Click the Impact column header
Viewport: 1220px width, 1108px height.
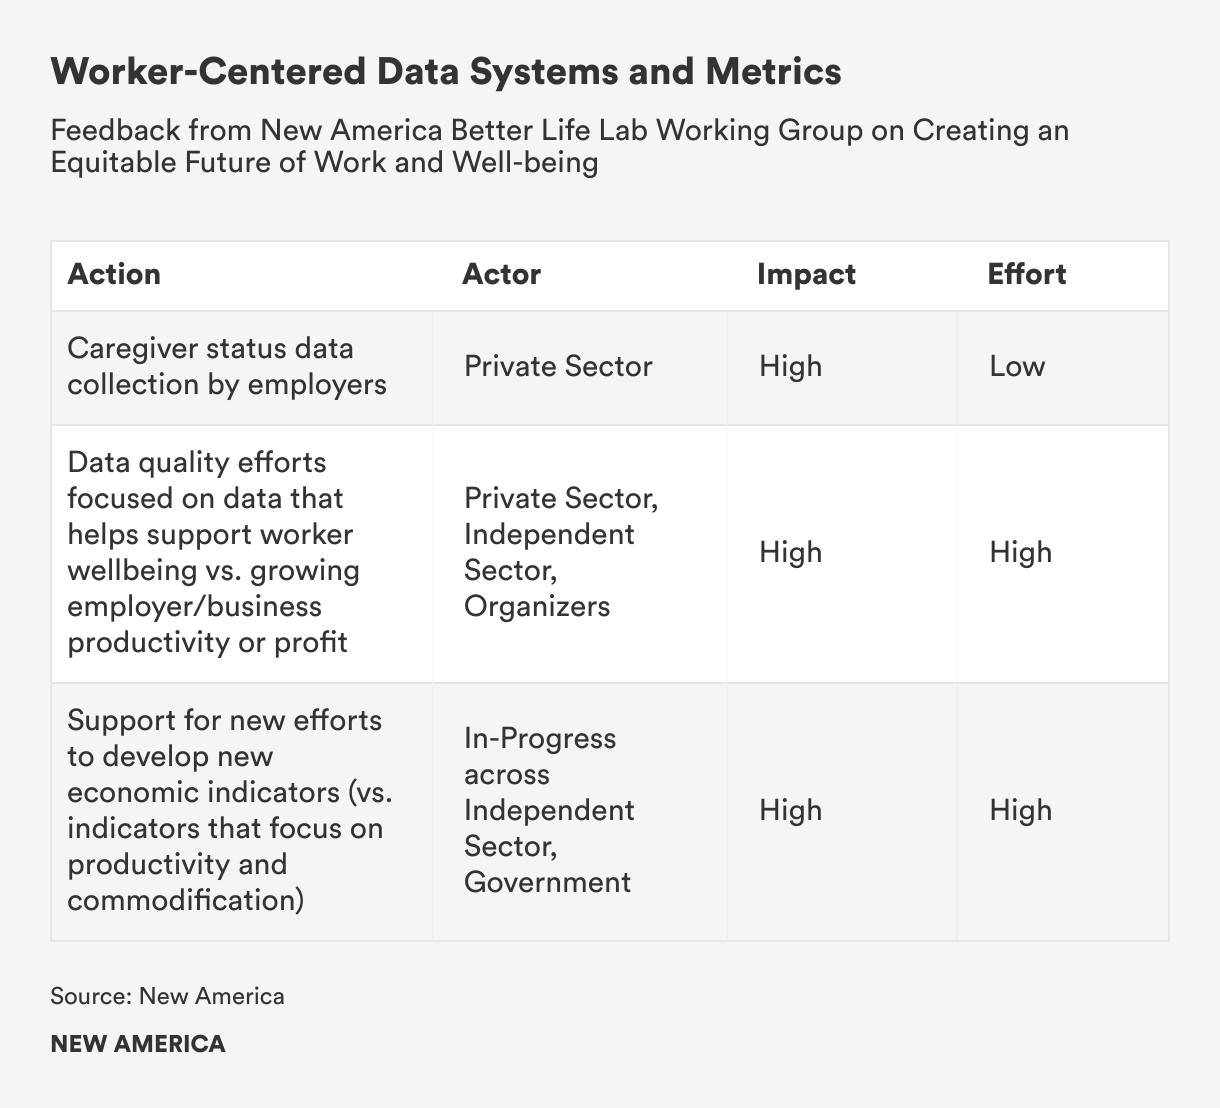(x=806, y=274)
